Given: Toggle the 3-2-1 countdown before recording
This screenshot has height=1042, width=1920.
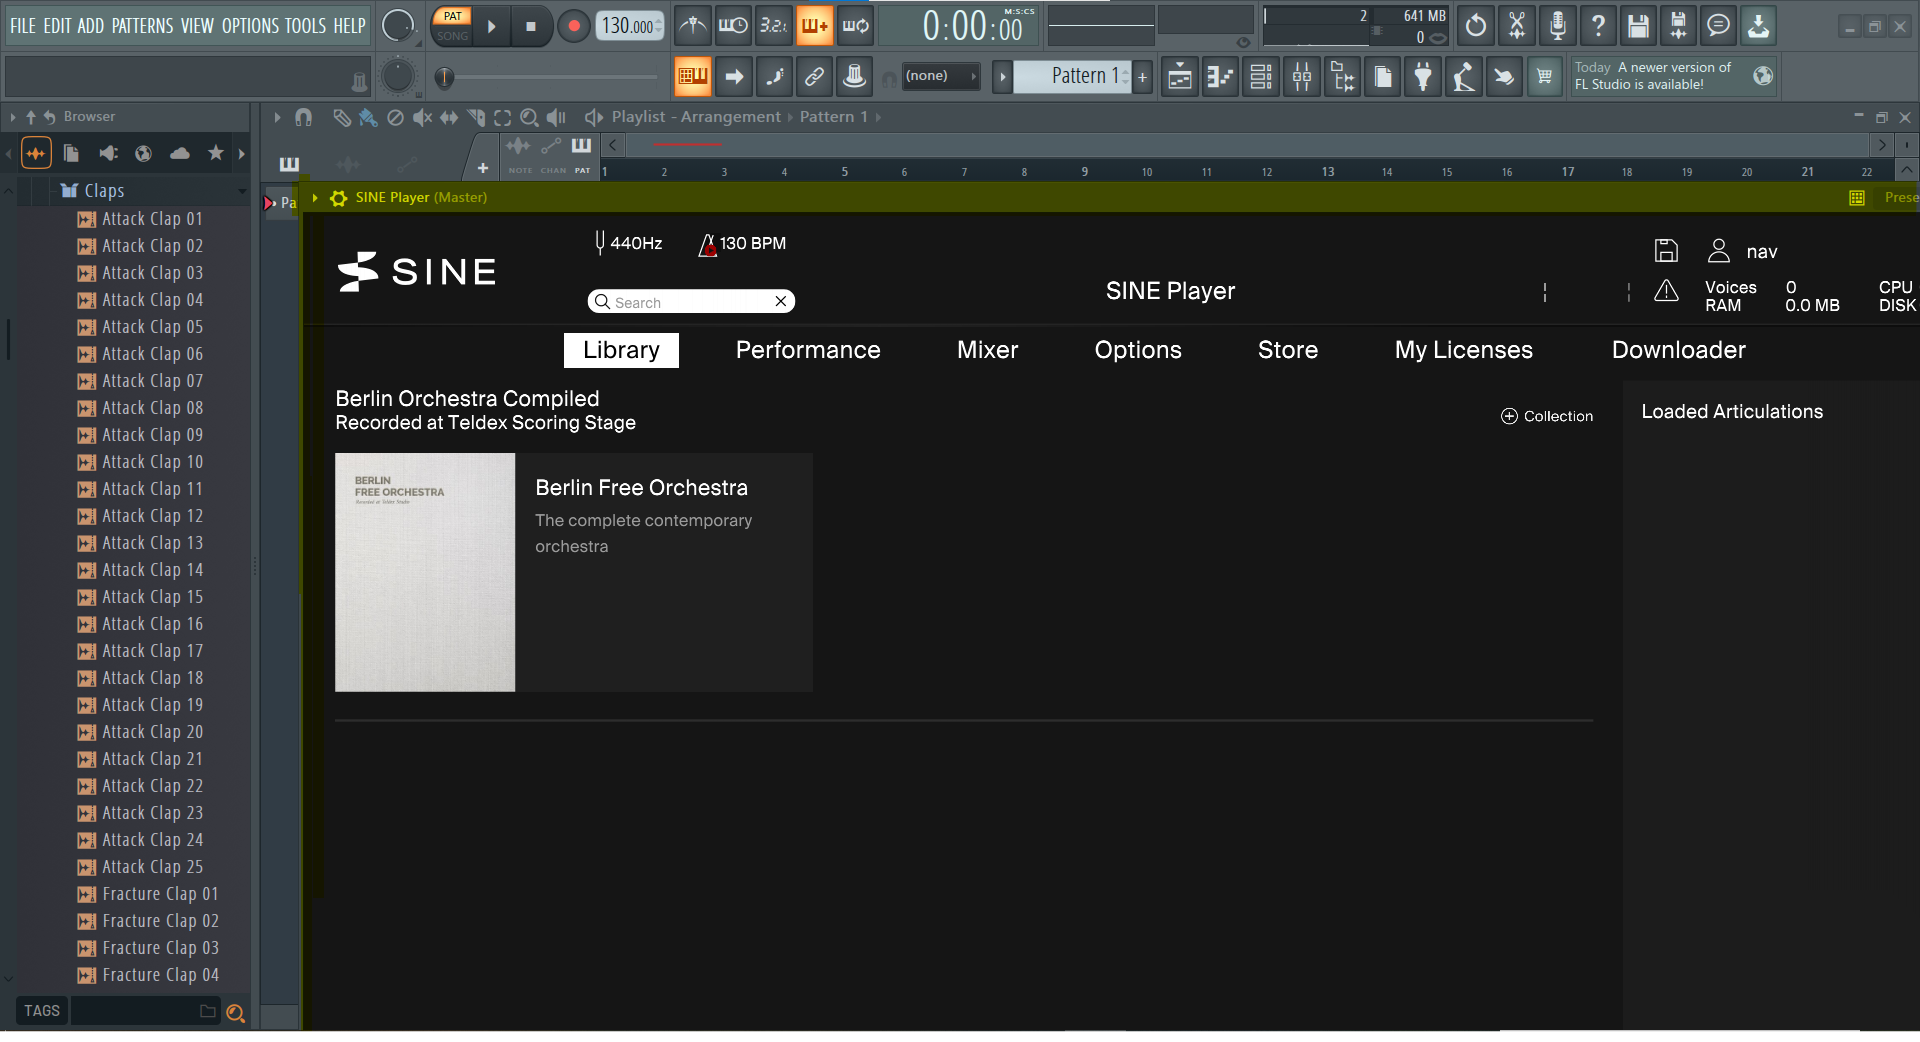Looking at the screenshot, I should [x=773, y=26].
